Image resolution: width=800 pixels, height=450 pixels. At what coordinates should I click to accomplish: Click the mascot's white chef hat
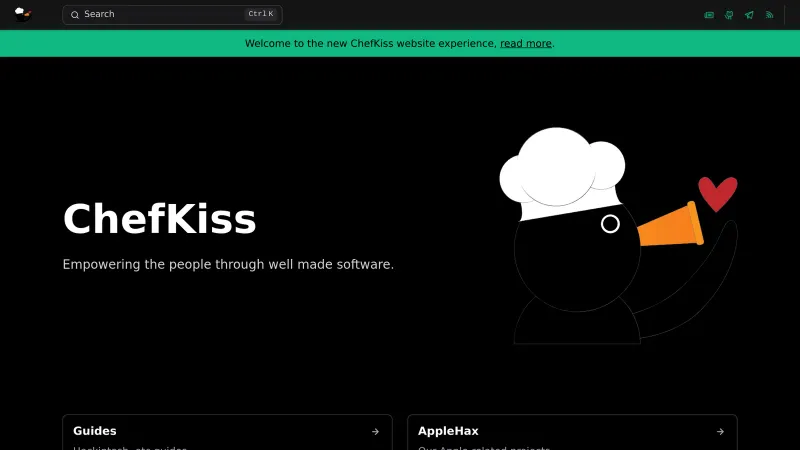pos(562,170)
